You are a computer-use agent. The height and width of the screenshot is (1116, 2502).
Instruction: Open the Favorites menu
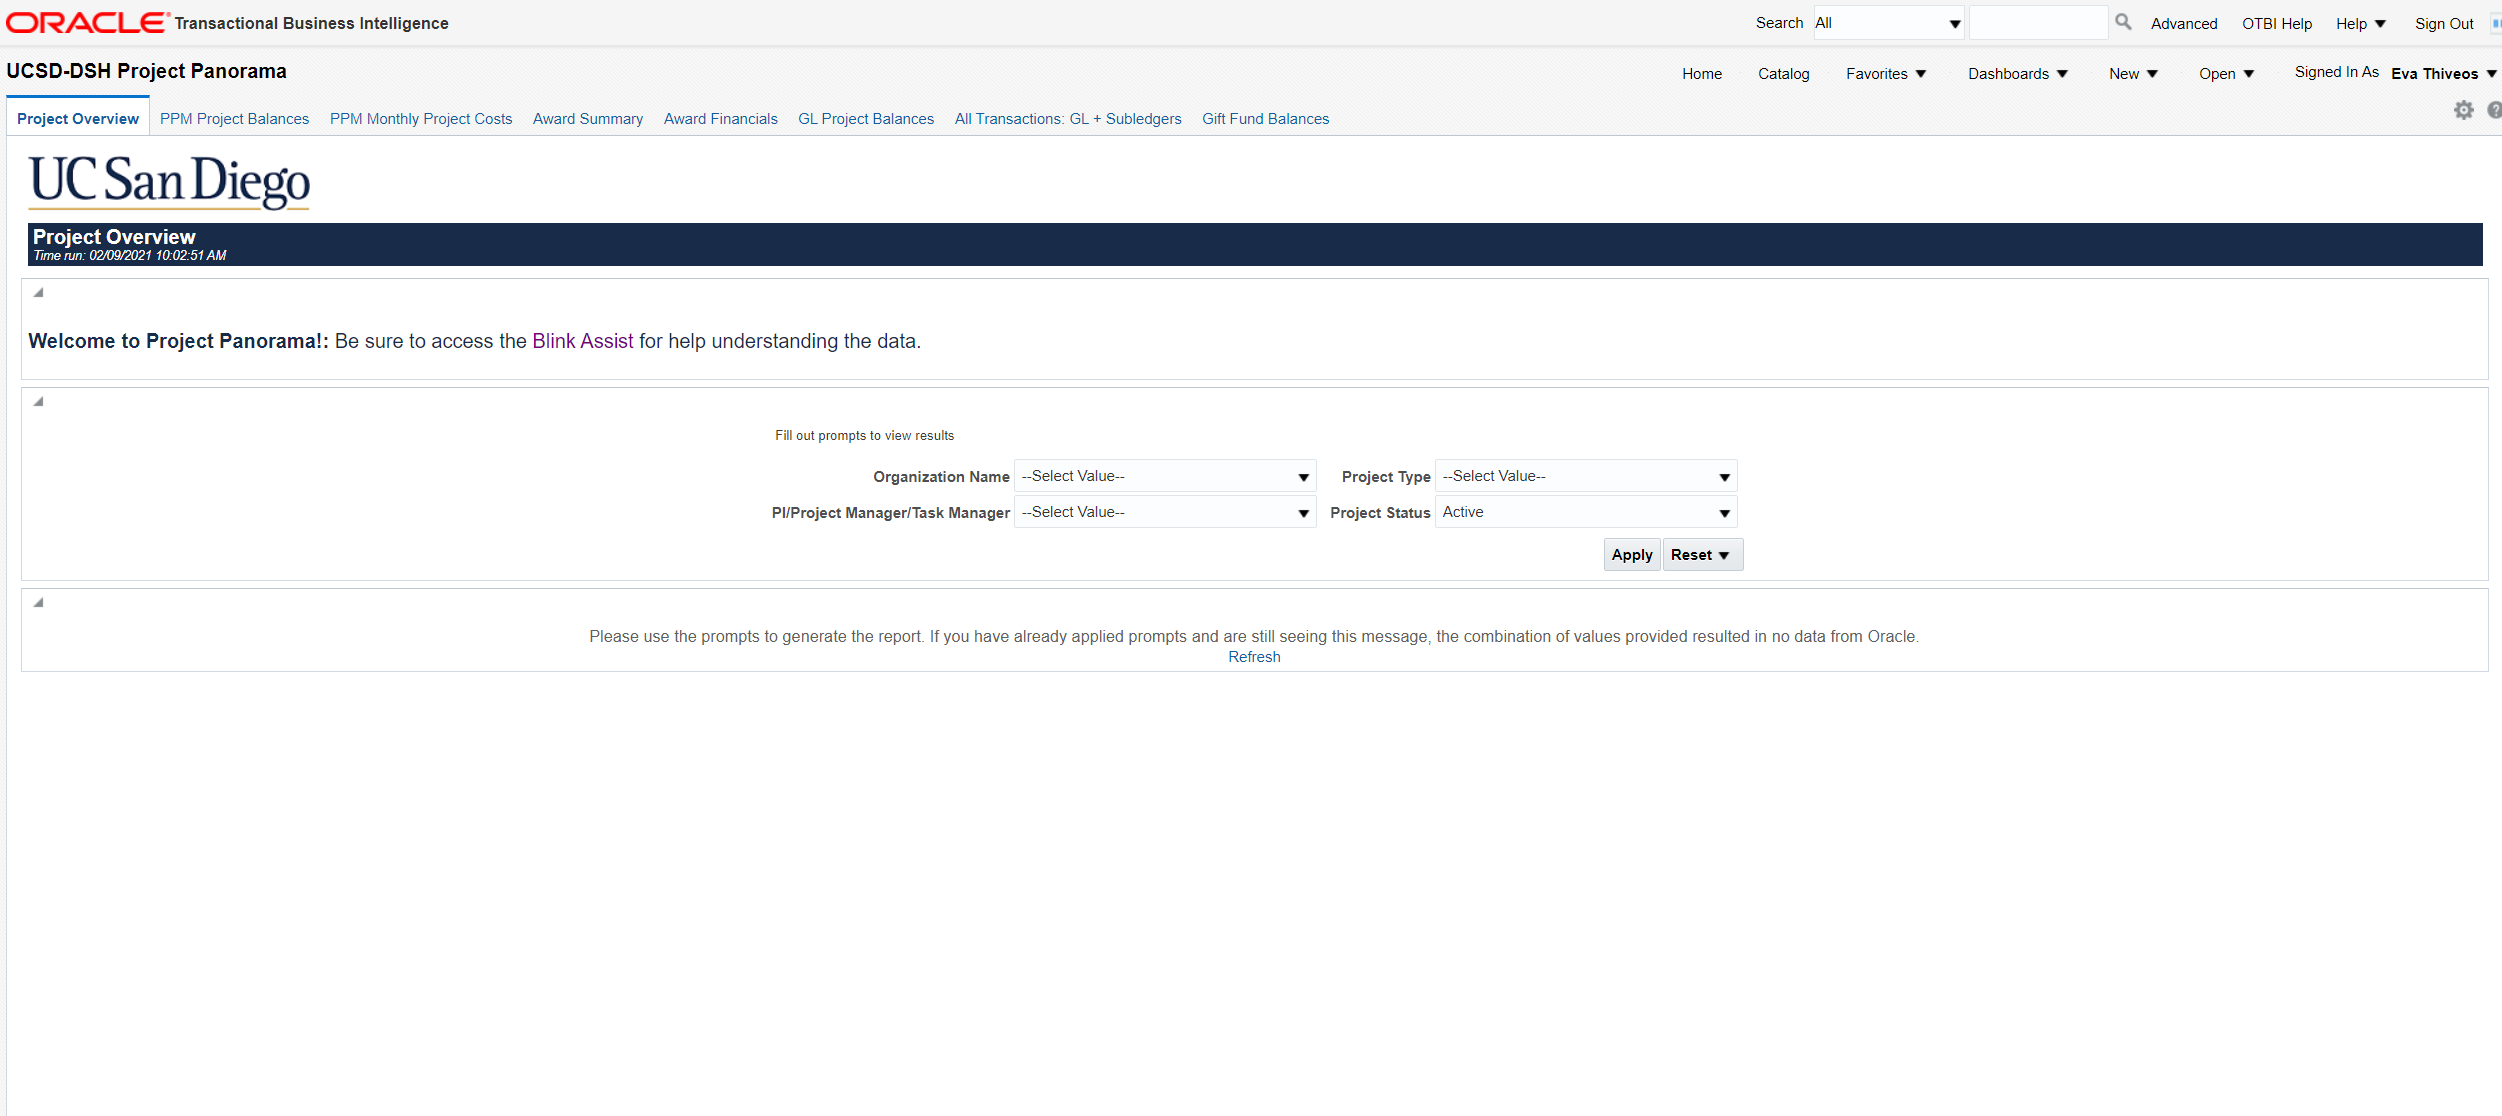tap(1885, 74)
